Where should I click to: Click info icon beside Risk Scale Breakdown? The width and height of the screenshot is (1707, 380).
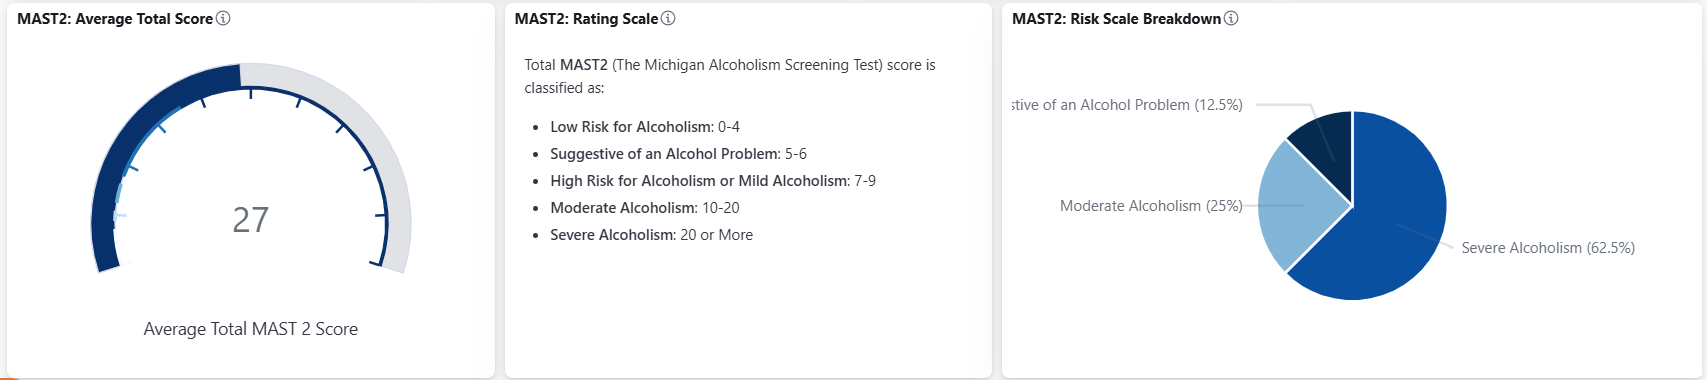coord(1231,18)
